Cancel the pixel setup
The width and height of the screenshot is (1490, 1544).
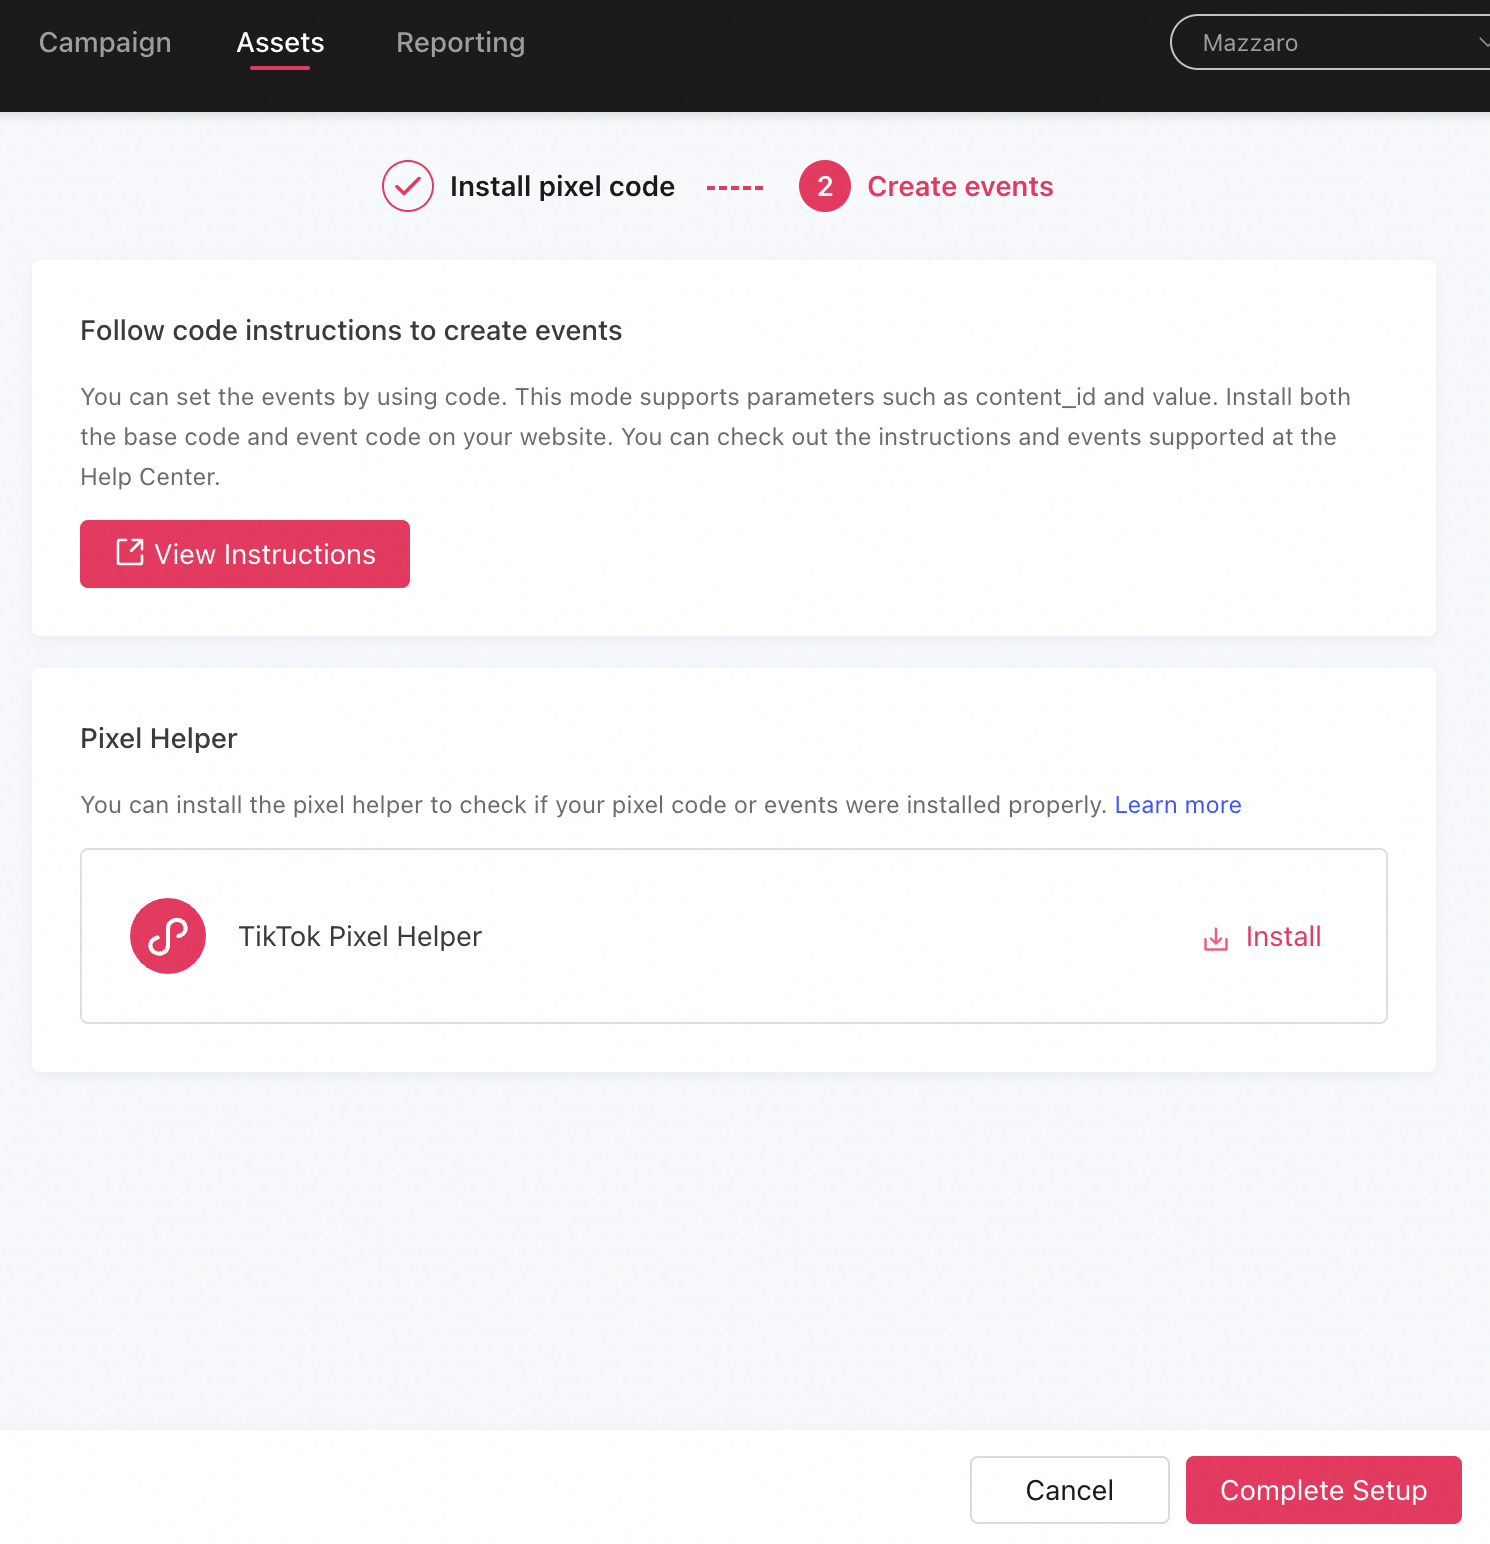(x=1069, y=1490)
